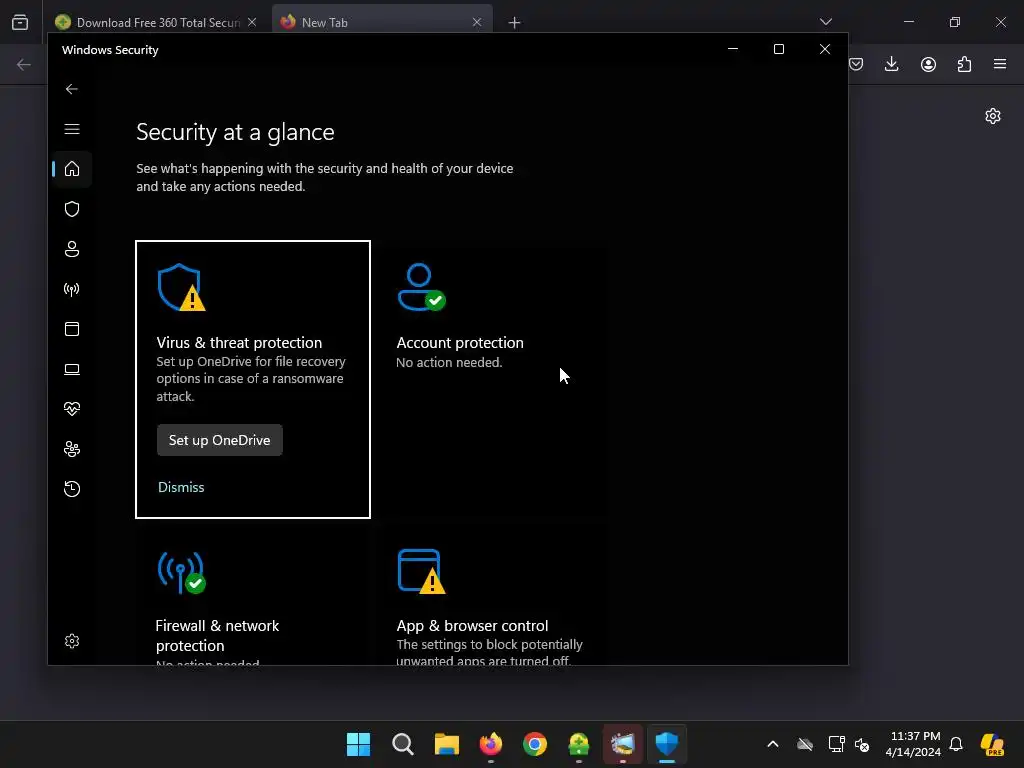Open Windows Security settings gear
Image resolution: width=1024 pixels, height=768 pixels.
pyautogui.click(x=72, y=641)
